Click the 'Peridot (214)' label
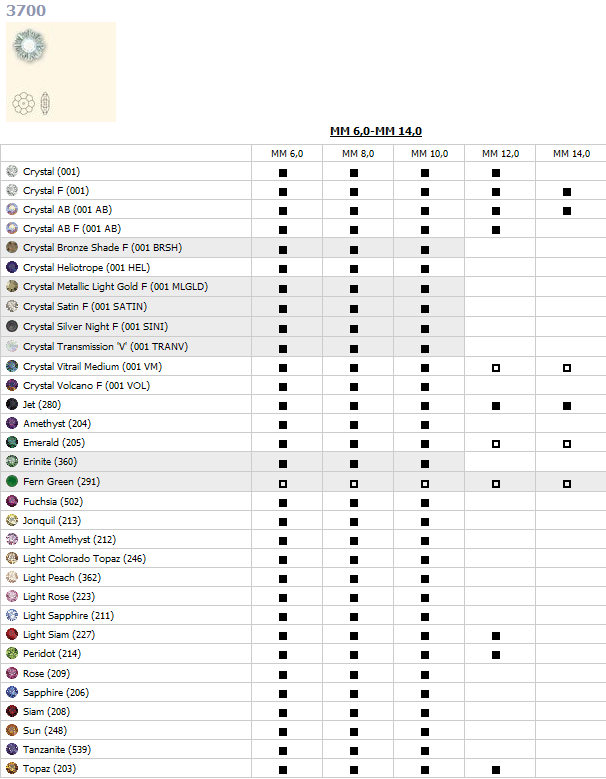This screenshot has height=779, width=606. point(52,653)
